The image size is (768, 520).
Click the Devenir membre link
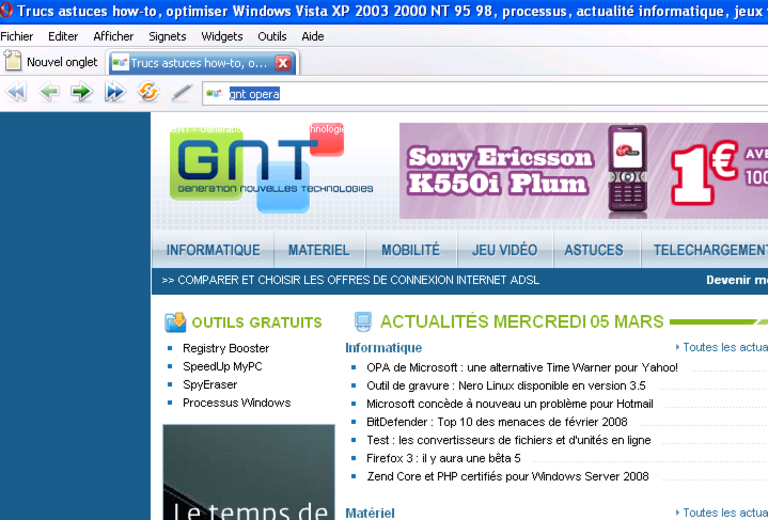pyautogui.click(x=737, y=280)
